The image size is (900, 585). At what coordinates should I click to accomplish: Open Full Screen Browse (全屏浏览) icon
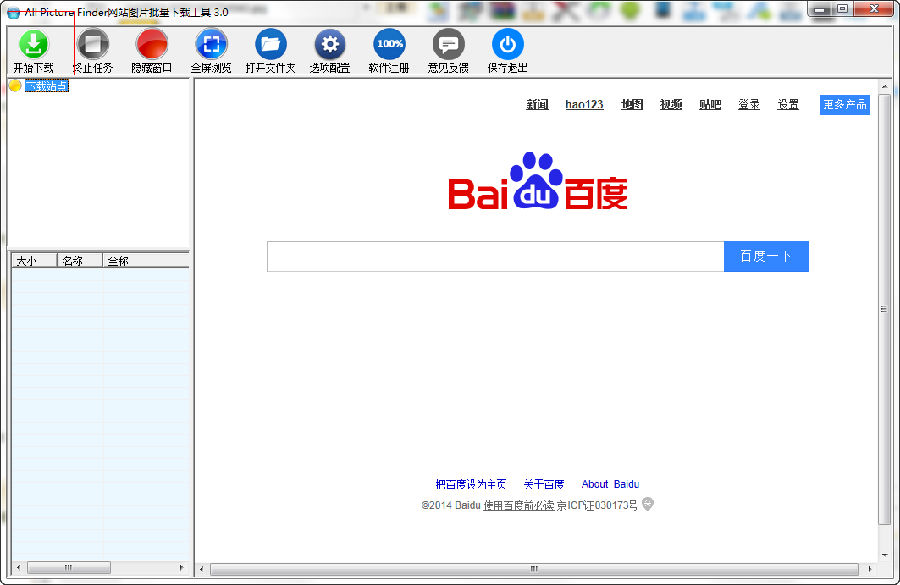[211, 44]
